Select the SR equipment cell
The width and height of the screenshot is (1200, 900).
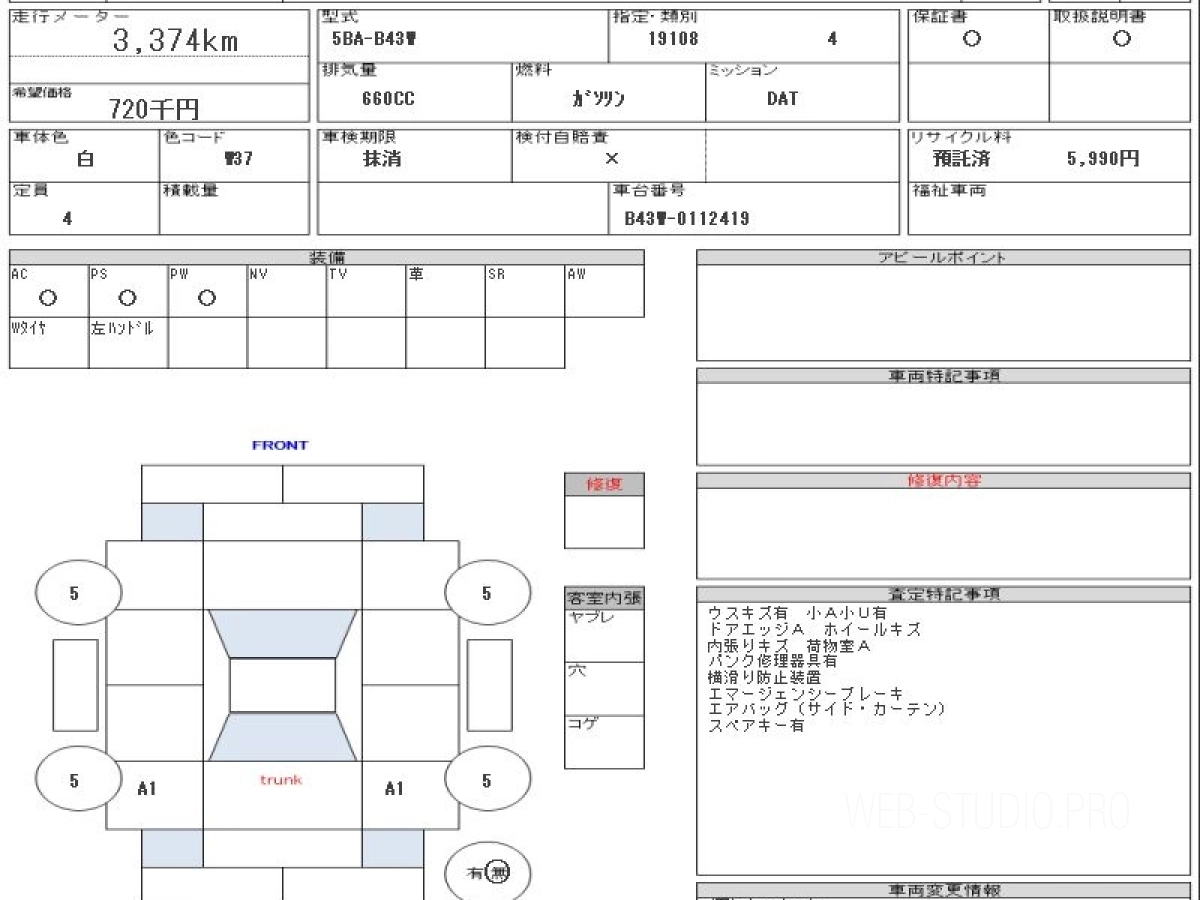click(525, 291)
